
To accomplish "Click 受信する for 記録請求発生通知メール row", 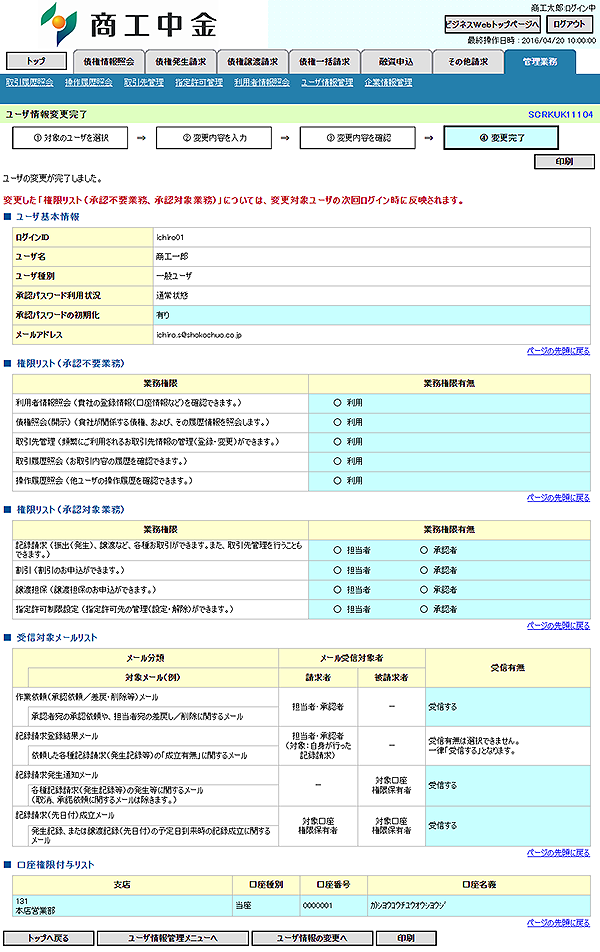I will (443, 786).
